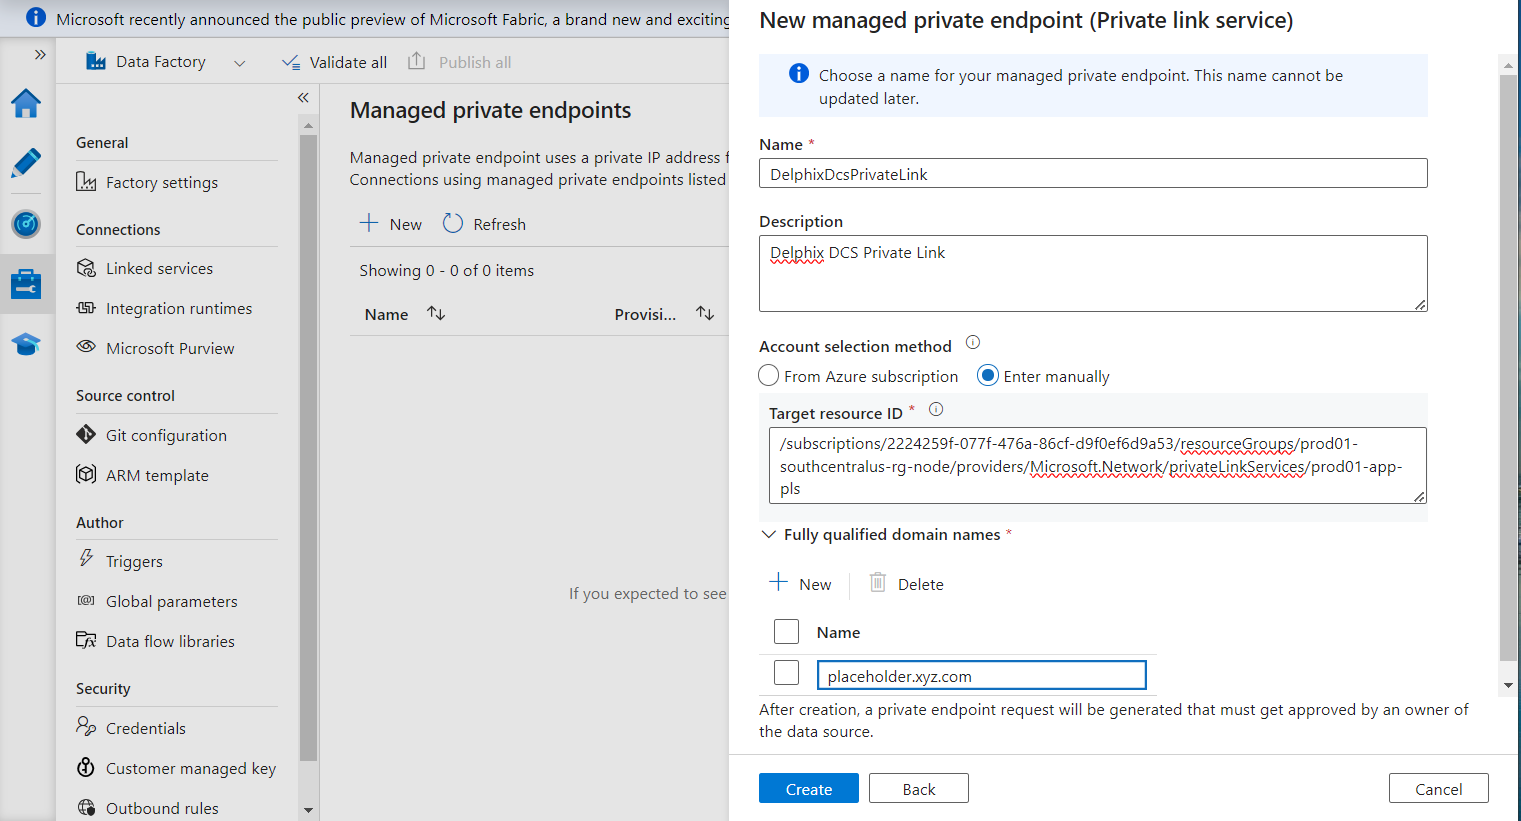Collapse the Manage side navigation pane
1521x821 pixels.
(303, 98)
